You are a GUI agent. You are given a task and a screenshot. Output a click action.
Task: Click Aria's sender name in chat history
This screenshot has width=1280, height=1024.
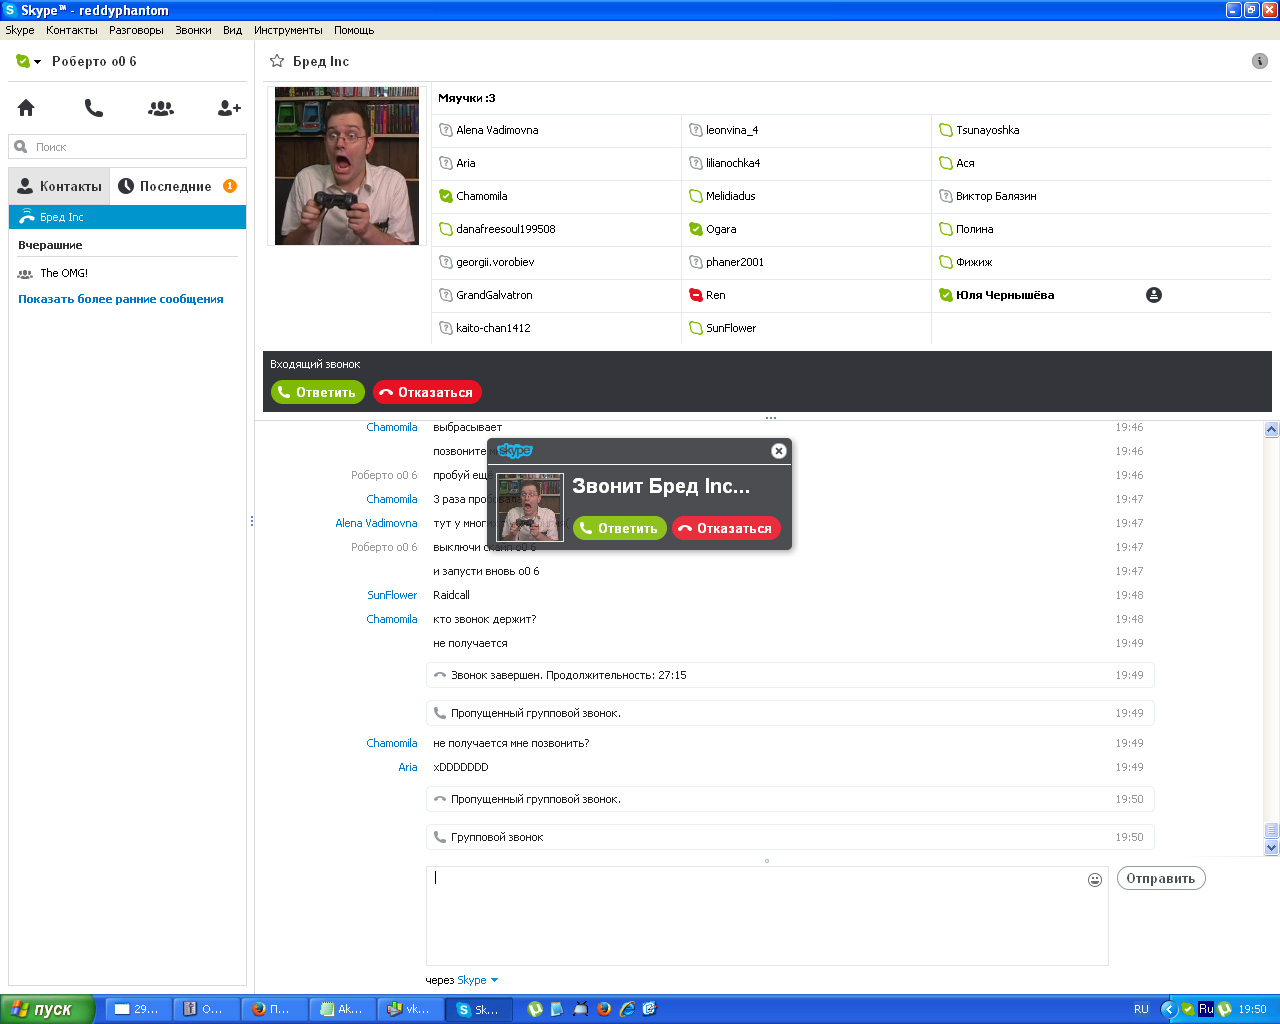pyautogui.click(x=408, y=767)
